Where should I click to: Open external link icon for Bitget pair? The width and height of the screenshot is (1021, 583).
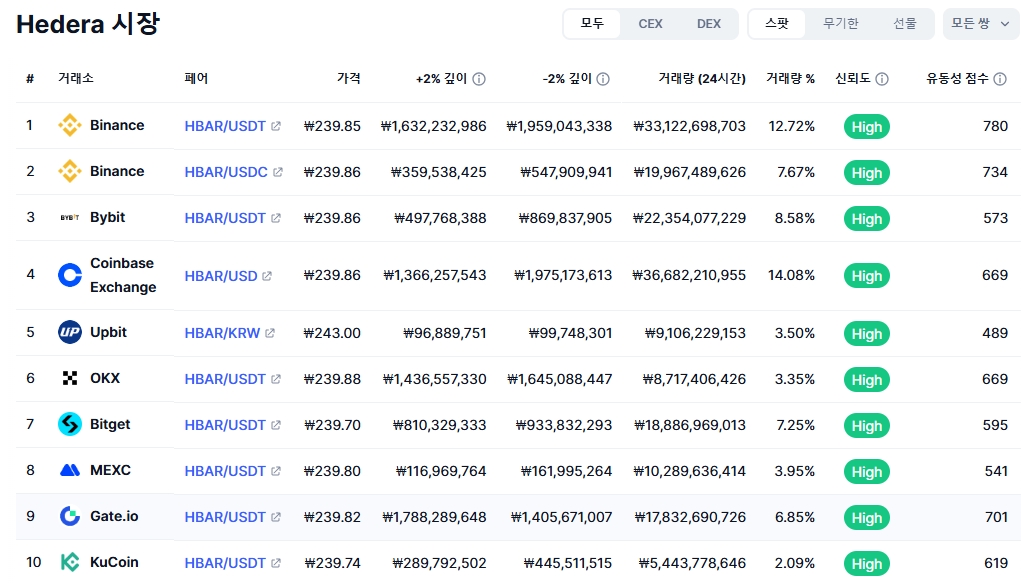pos(276,425)
